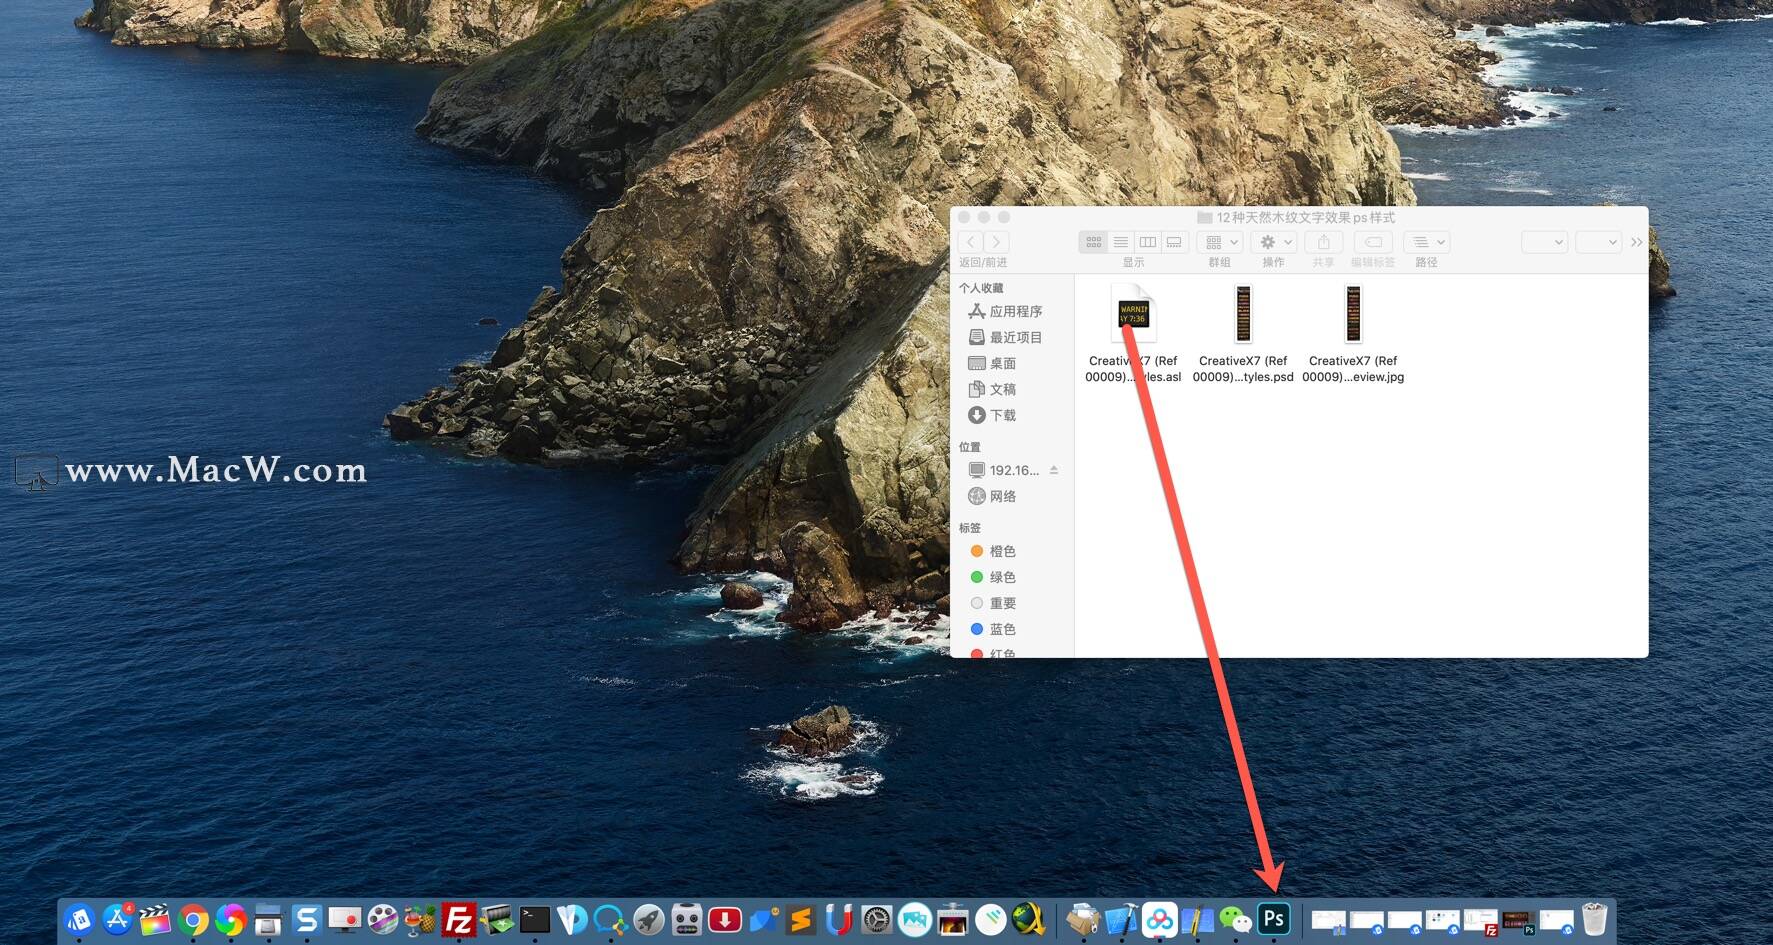
Task: Open Final Cut Pro from the Dock
Action: (x=157, y=920)
